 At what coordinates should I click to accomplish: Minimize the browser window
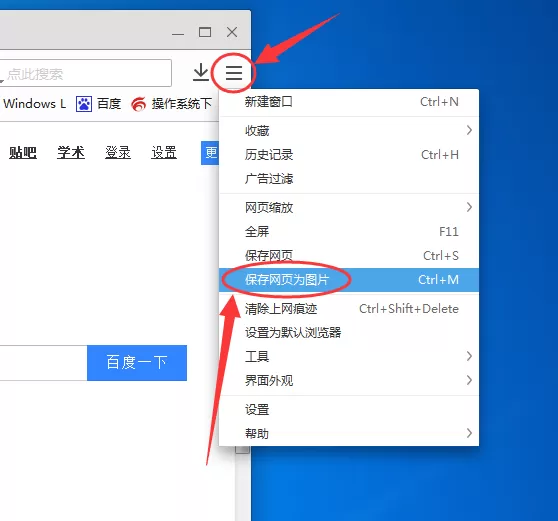(x=178, y=33)
